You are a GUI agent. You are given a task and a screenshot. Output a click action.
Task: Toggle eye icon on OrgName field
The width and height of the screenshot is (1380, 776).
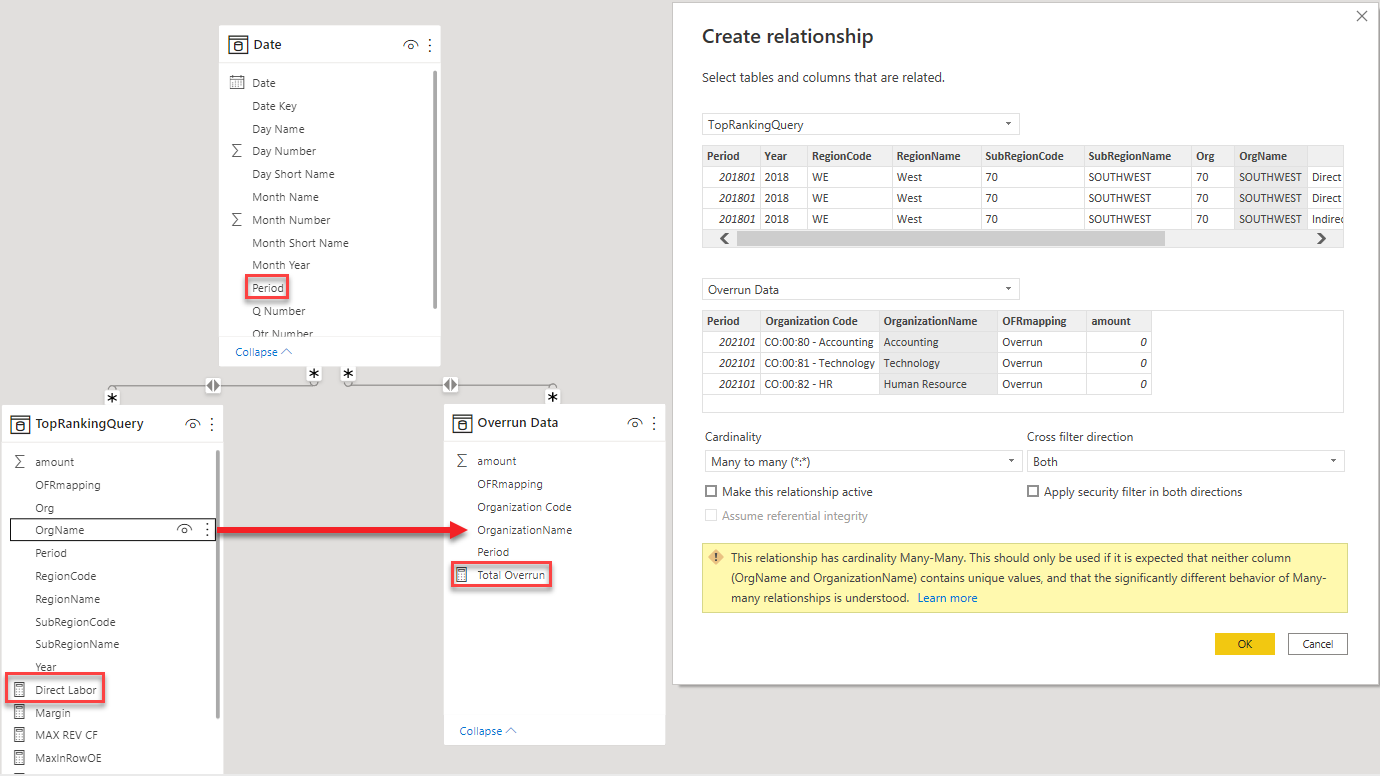(x=184, y=530)
